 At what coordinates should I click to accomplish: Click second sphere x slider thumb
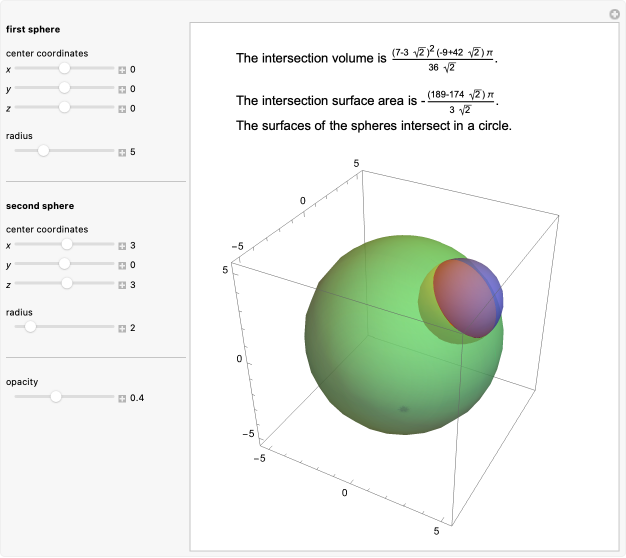pos(67,245)
